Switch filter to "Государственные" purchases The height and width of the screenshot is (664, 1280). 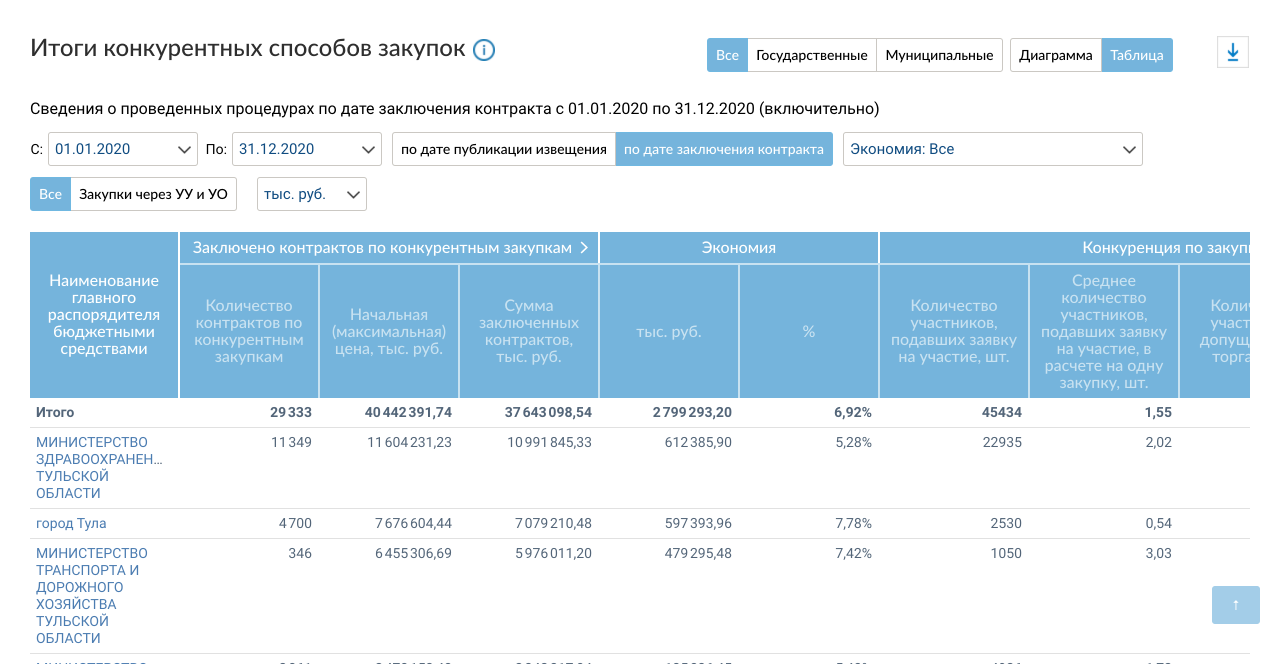coord(811,55)
